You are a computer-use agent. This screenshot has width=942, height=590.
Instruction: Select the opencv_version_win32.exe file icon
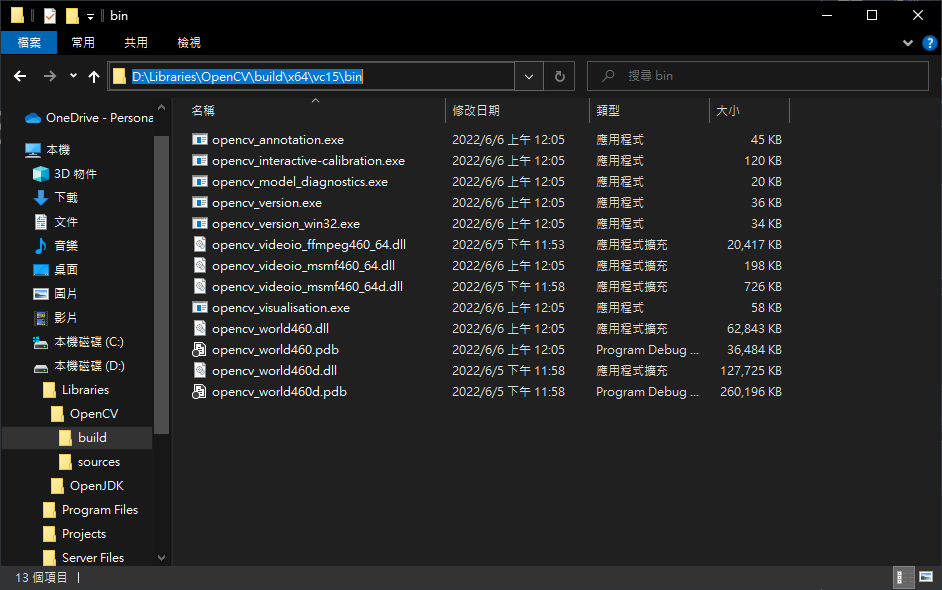pos(199,224)
